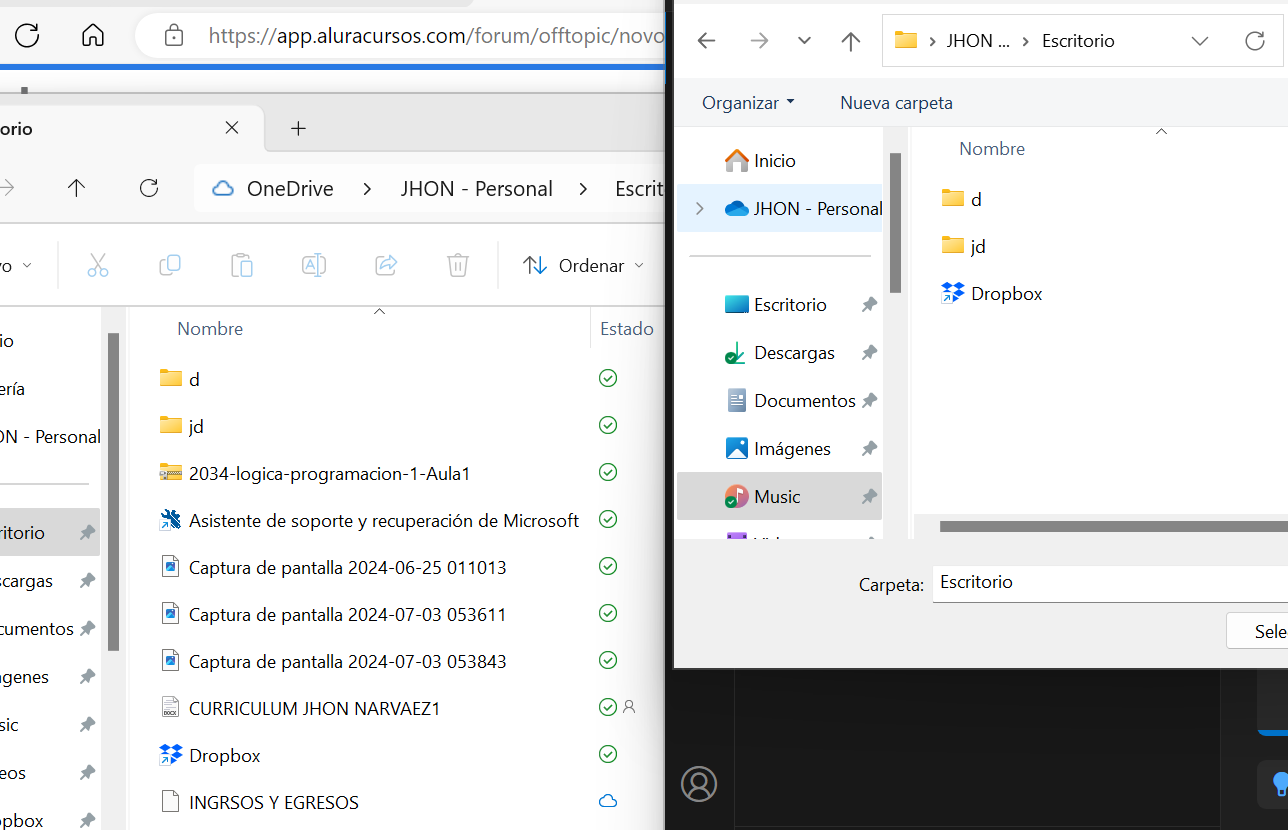The height and width of the screenshot is (830, 1288).
Task: Click the Carpeta text field
Action: pos(1110,583)
